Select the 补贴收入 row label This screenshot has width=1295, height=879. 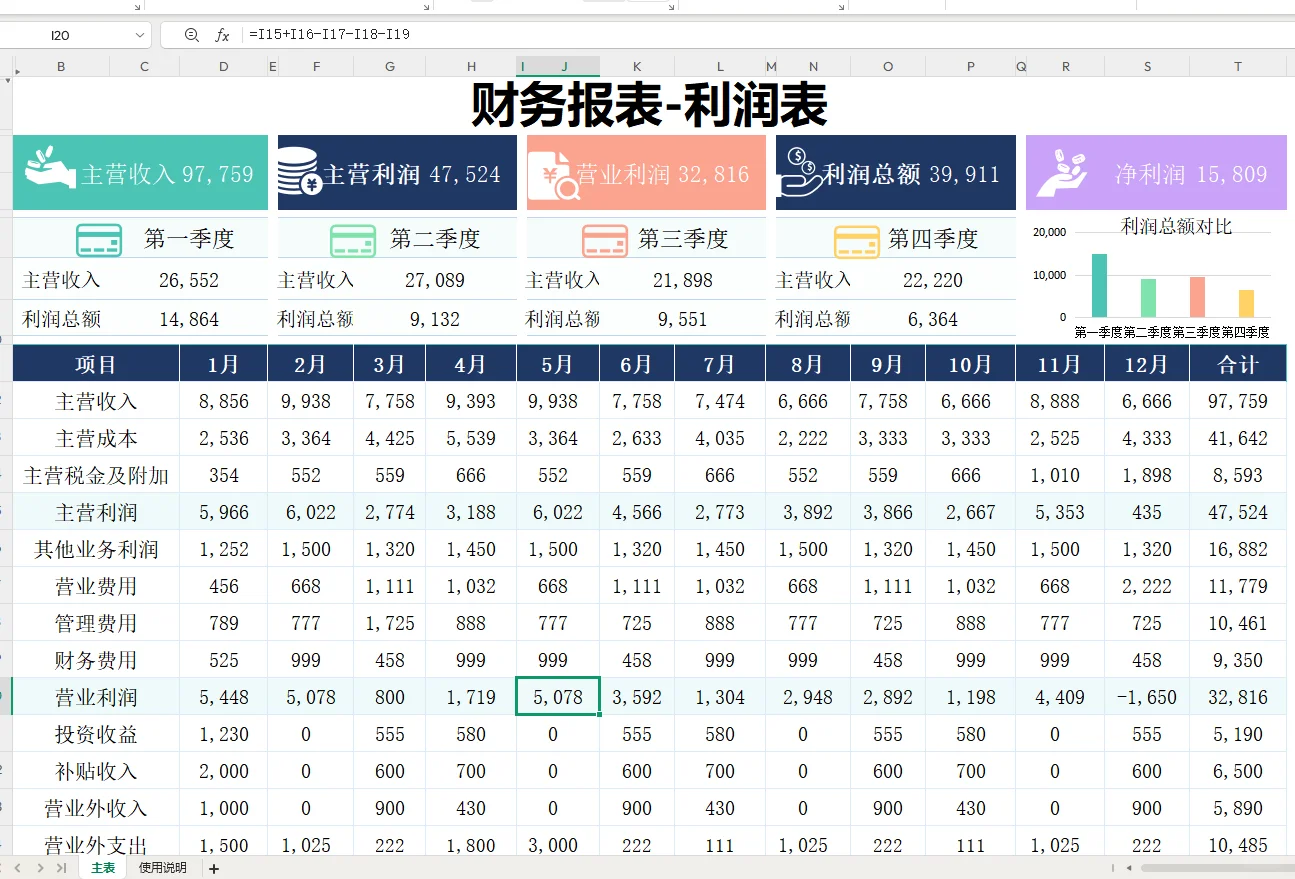[x=96, y=771]
